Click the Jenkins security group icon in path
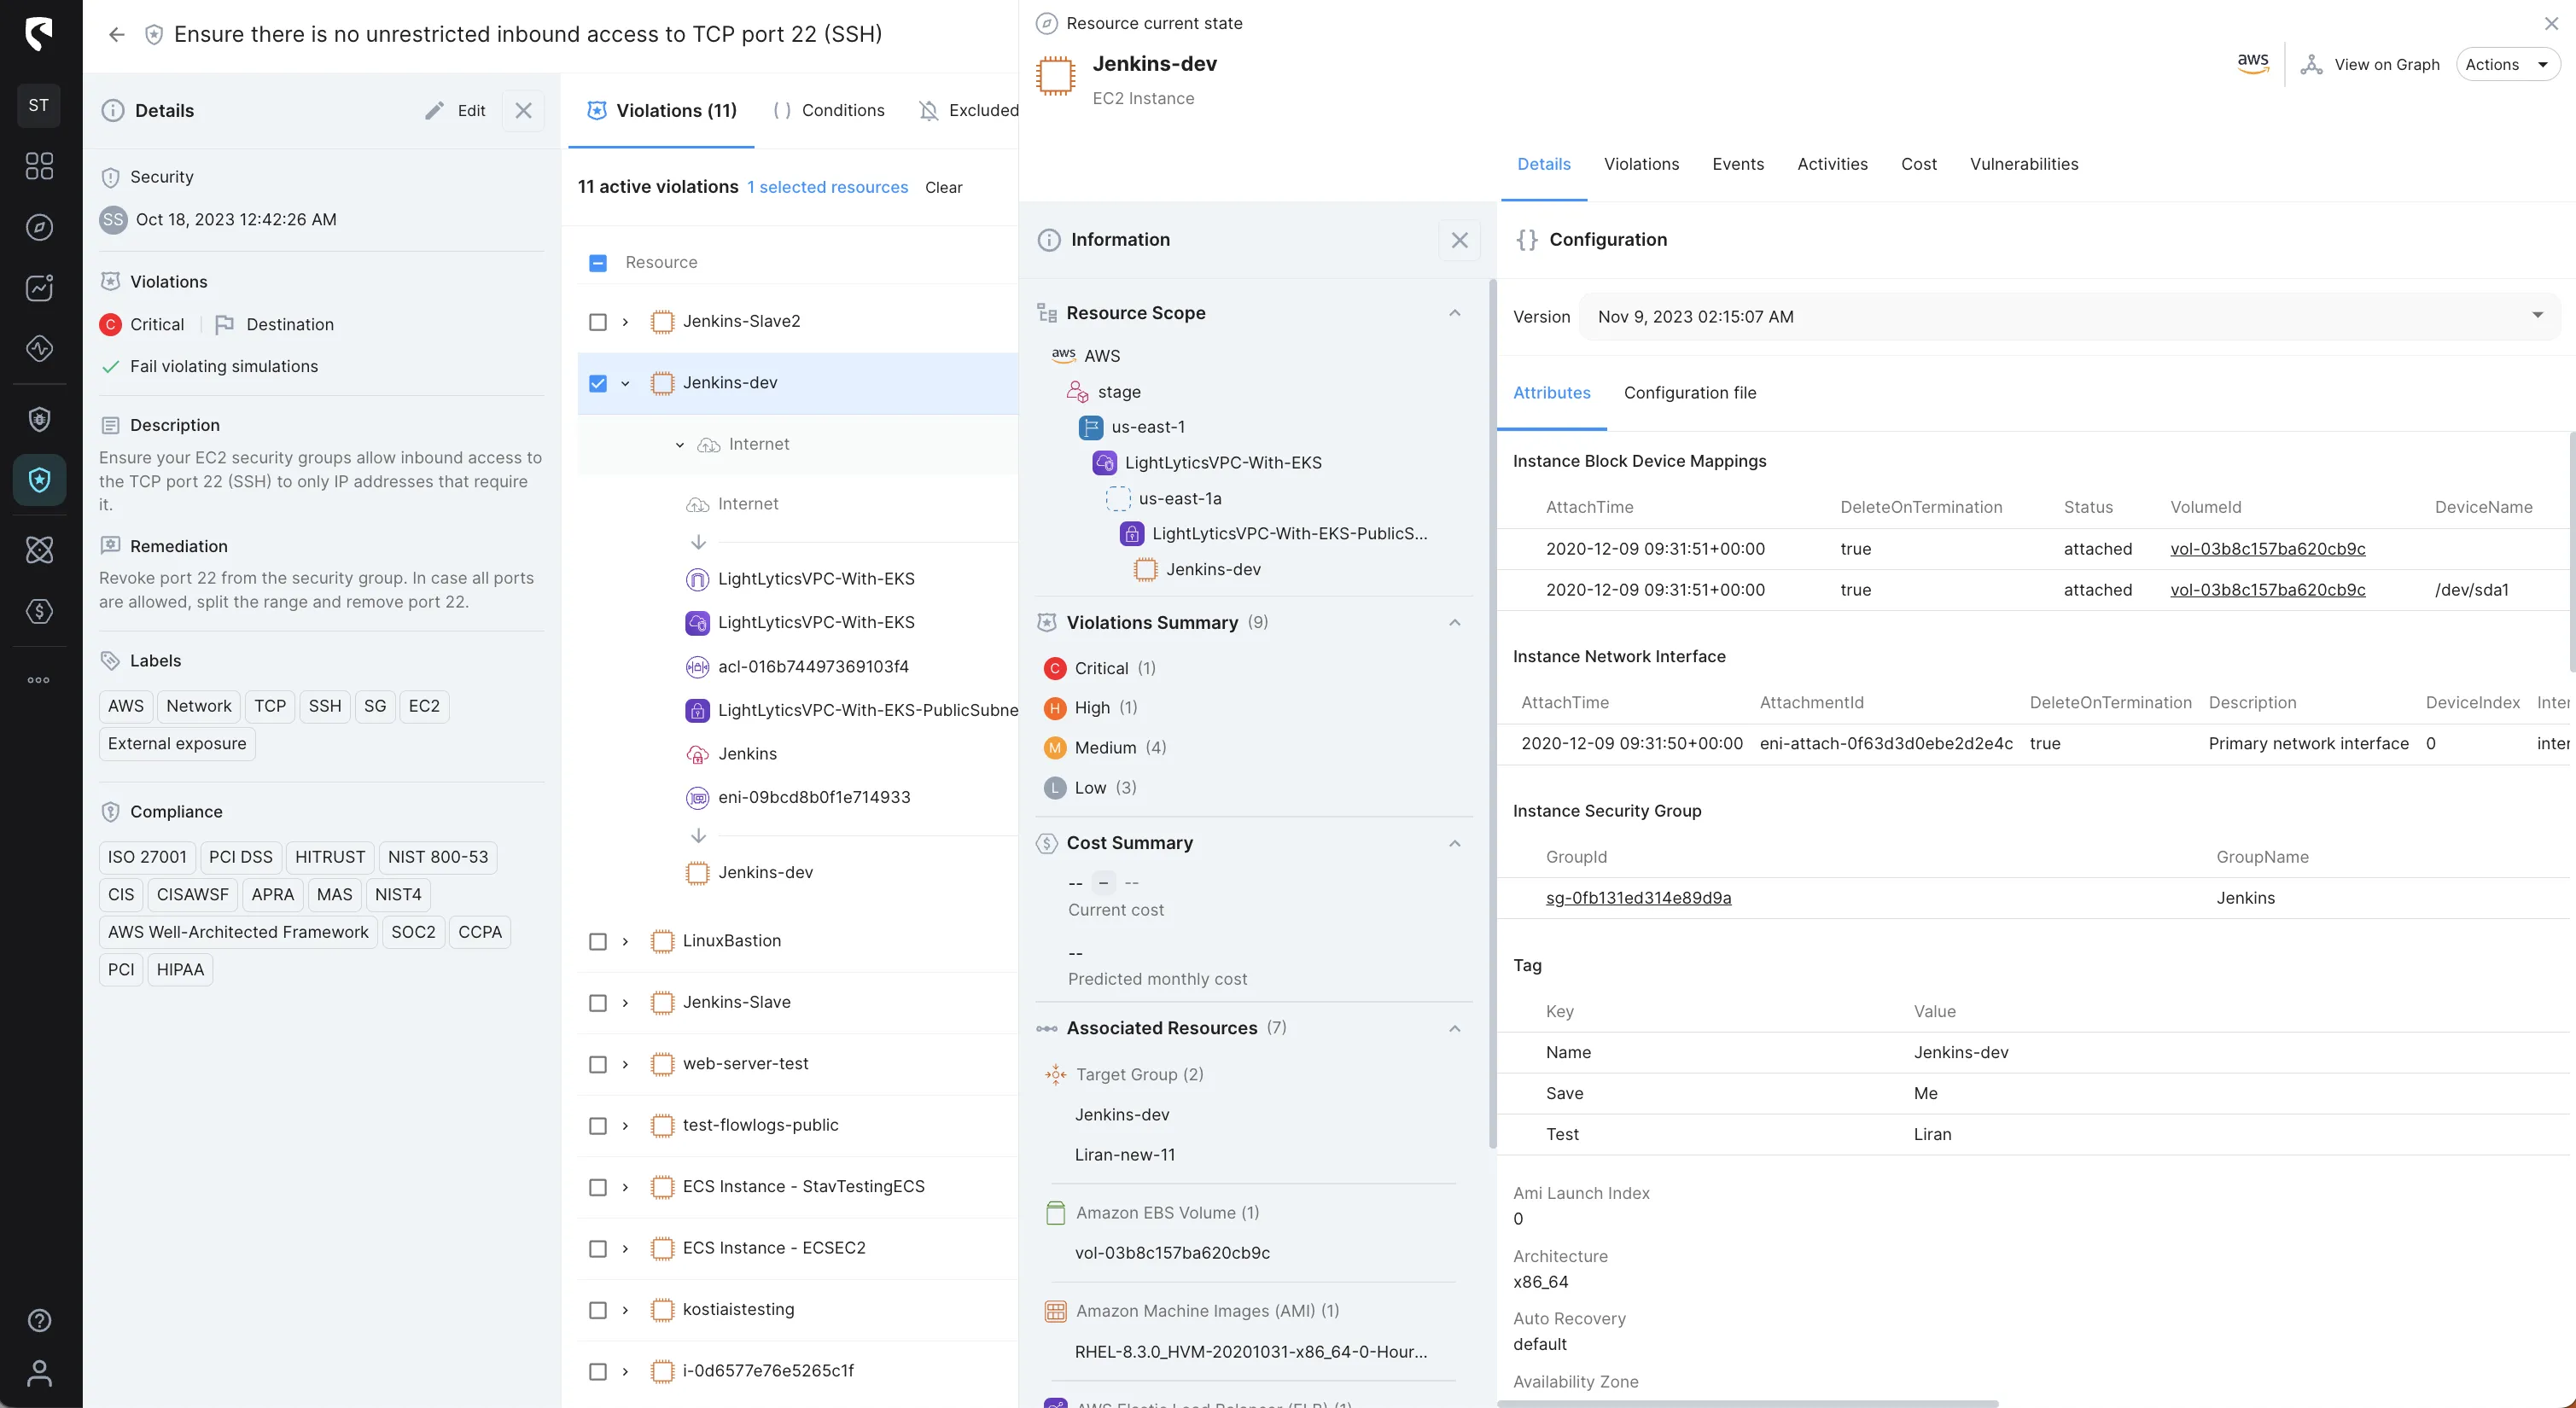2576x1408 pixels. 697,754
